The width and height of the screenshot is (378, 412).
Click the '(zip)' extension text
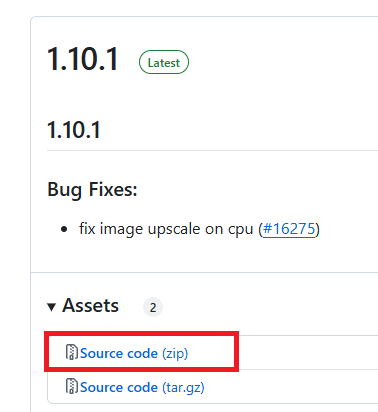[x=175, y=353]
